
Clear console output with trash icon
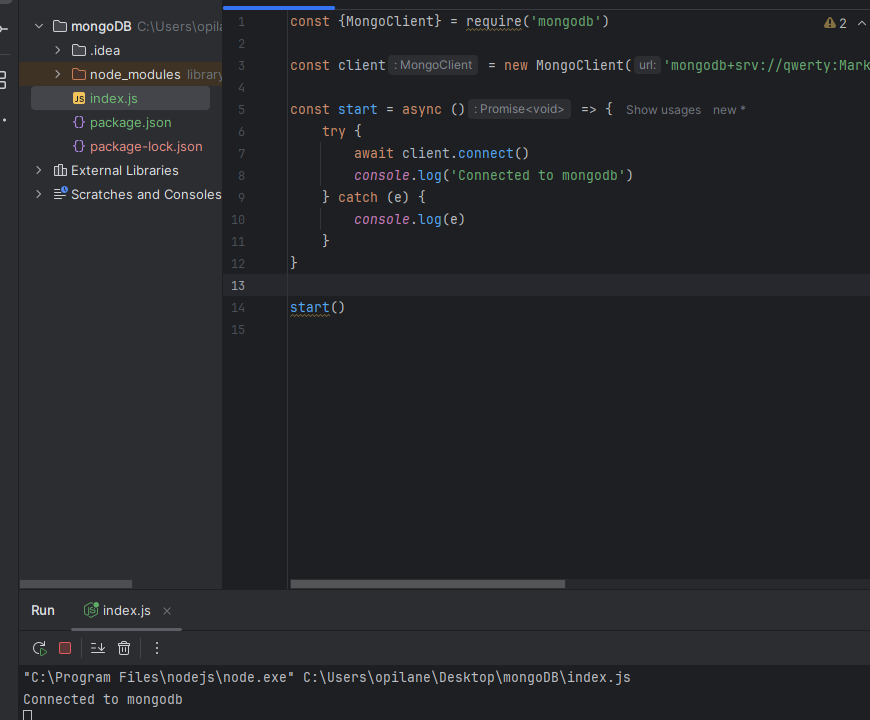click(x=124, y=648)
